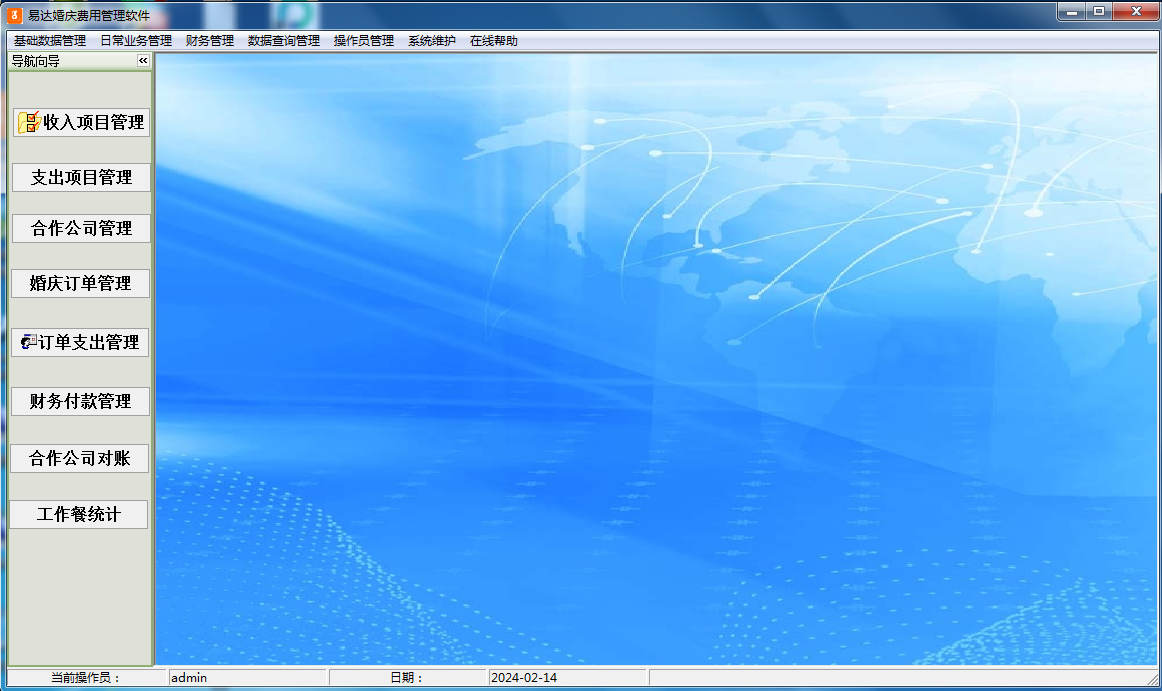Collapse the 导航向导 panel with chevron
1162x691 pixels.
pyautogui.click(x=143, y=61)
